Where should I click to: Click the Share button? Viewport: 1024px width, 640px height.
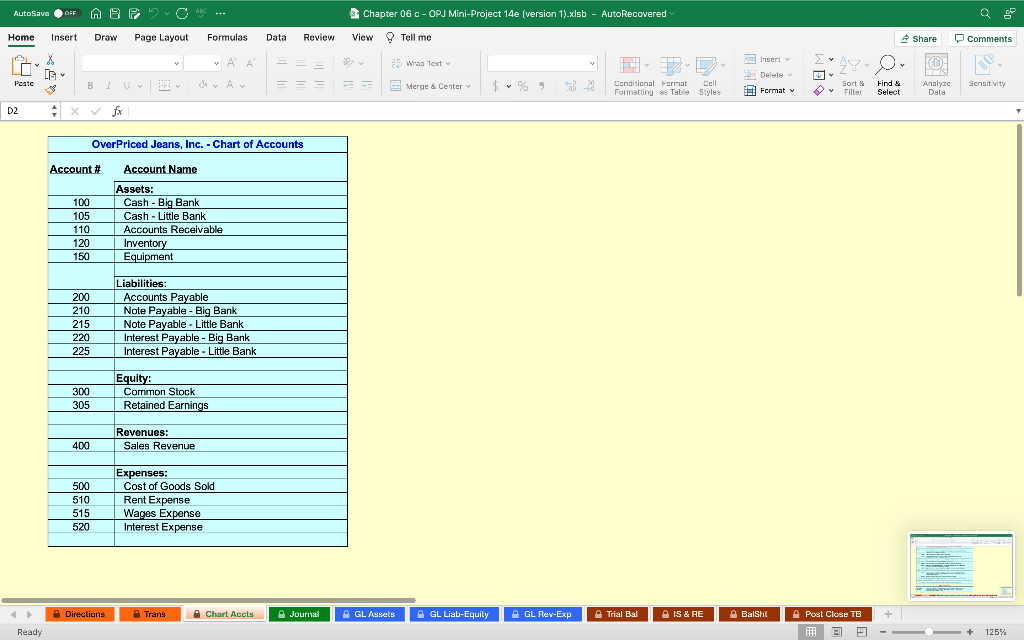917,37
